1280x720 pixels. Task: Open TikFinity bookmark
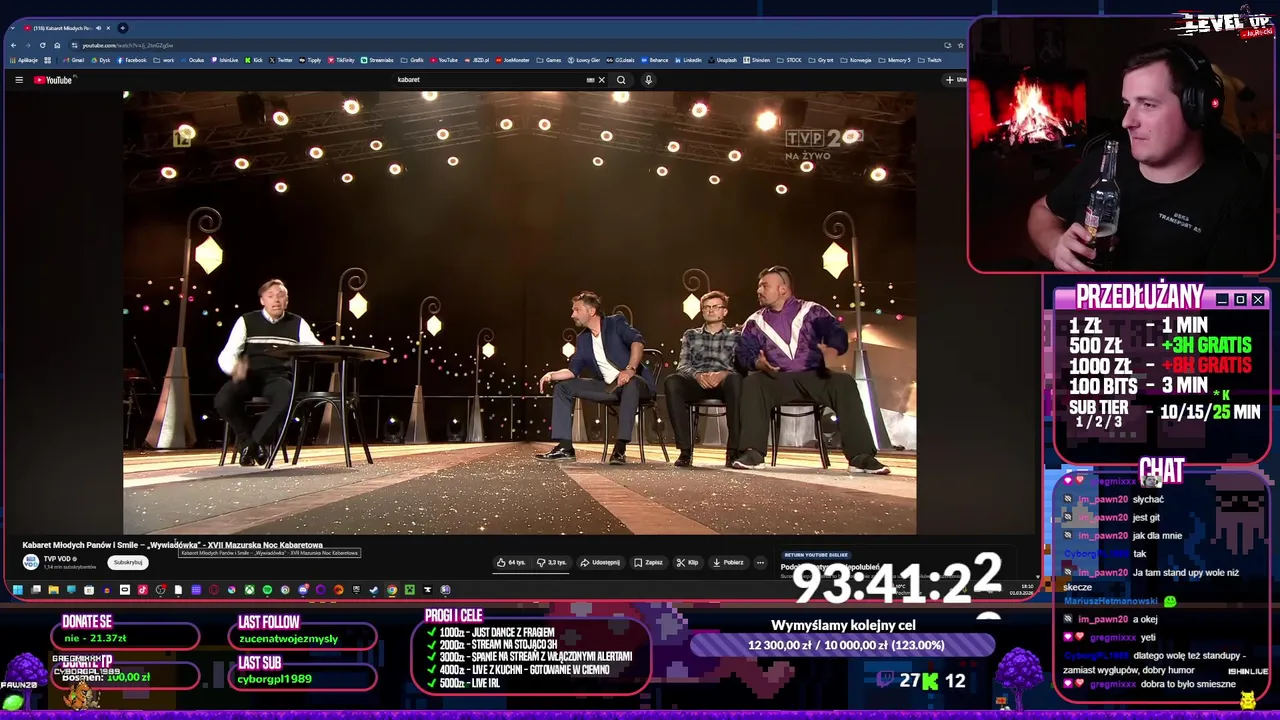click(340, 60)
